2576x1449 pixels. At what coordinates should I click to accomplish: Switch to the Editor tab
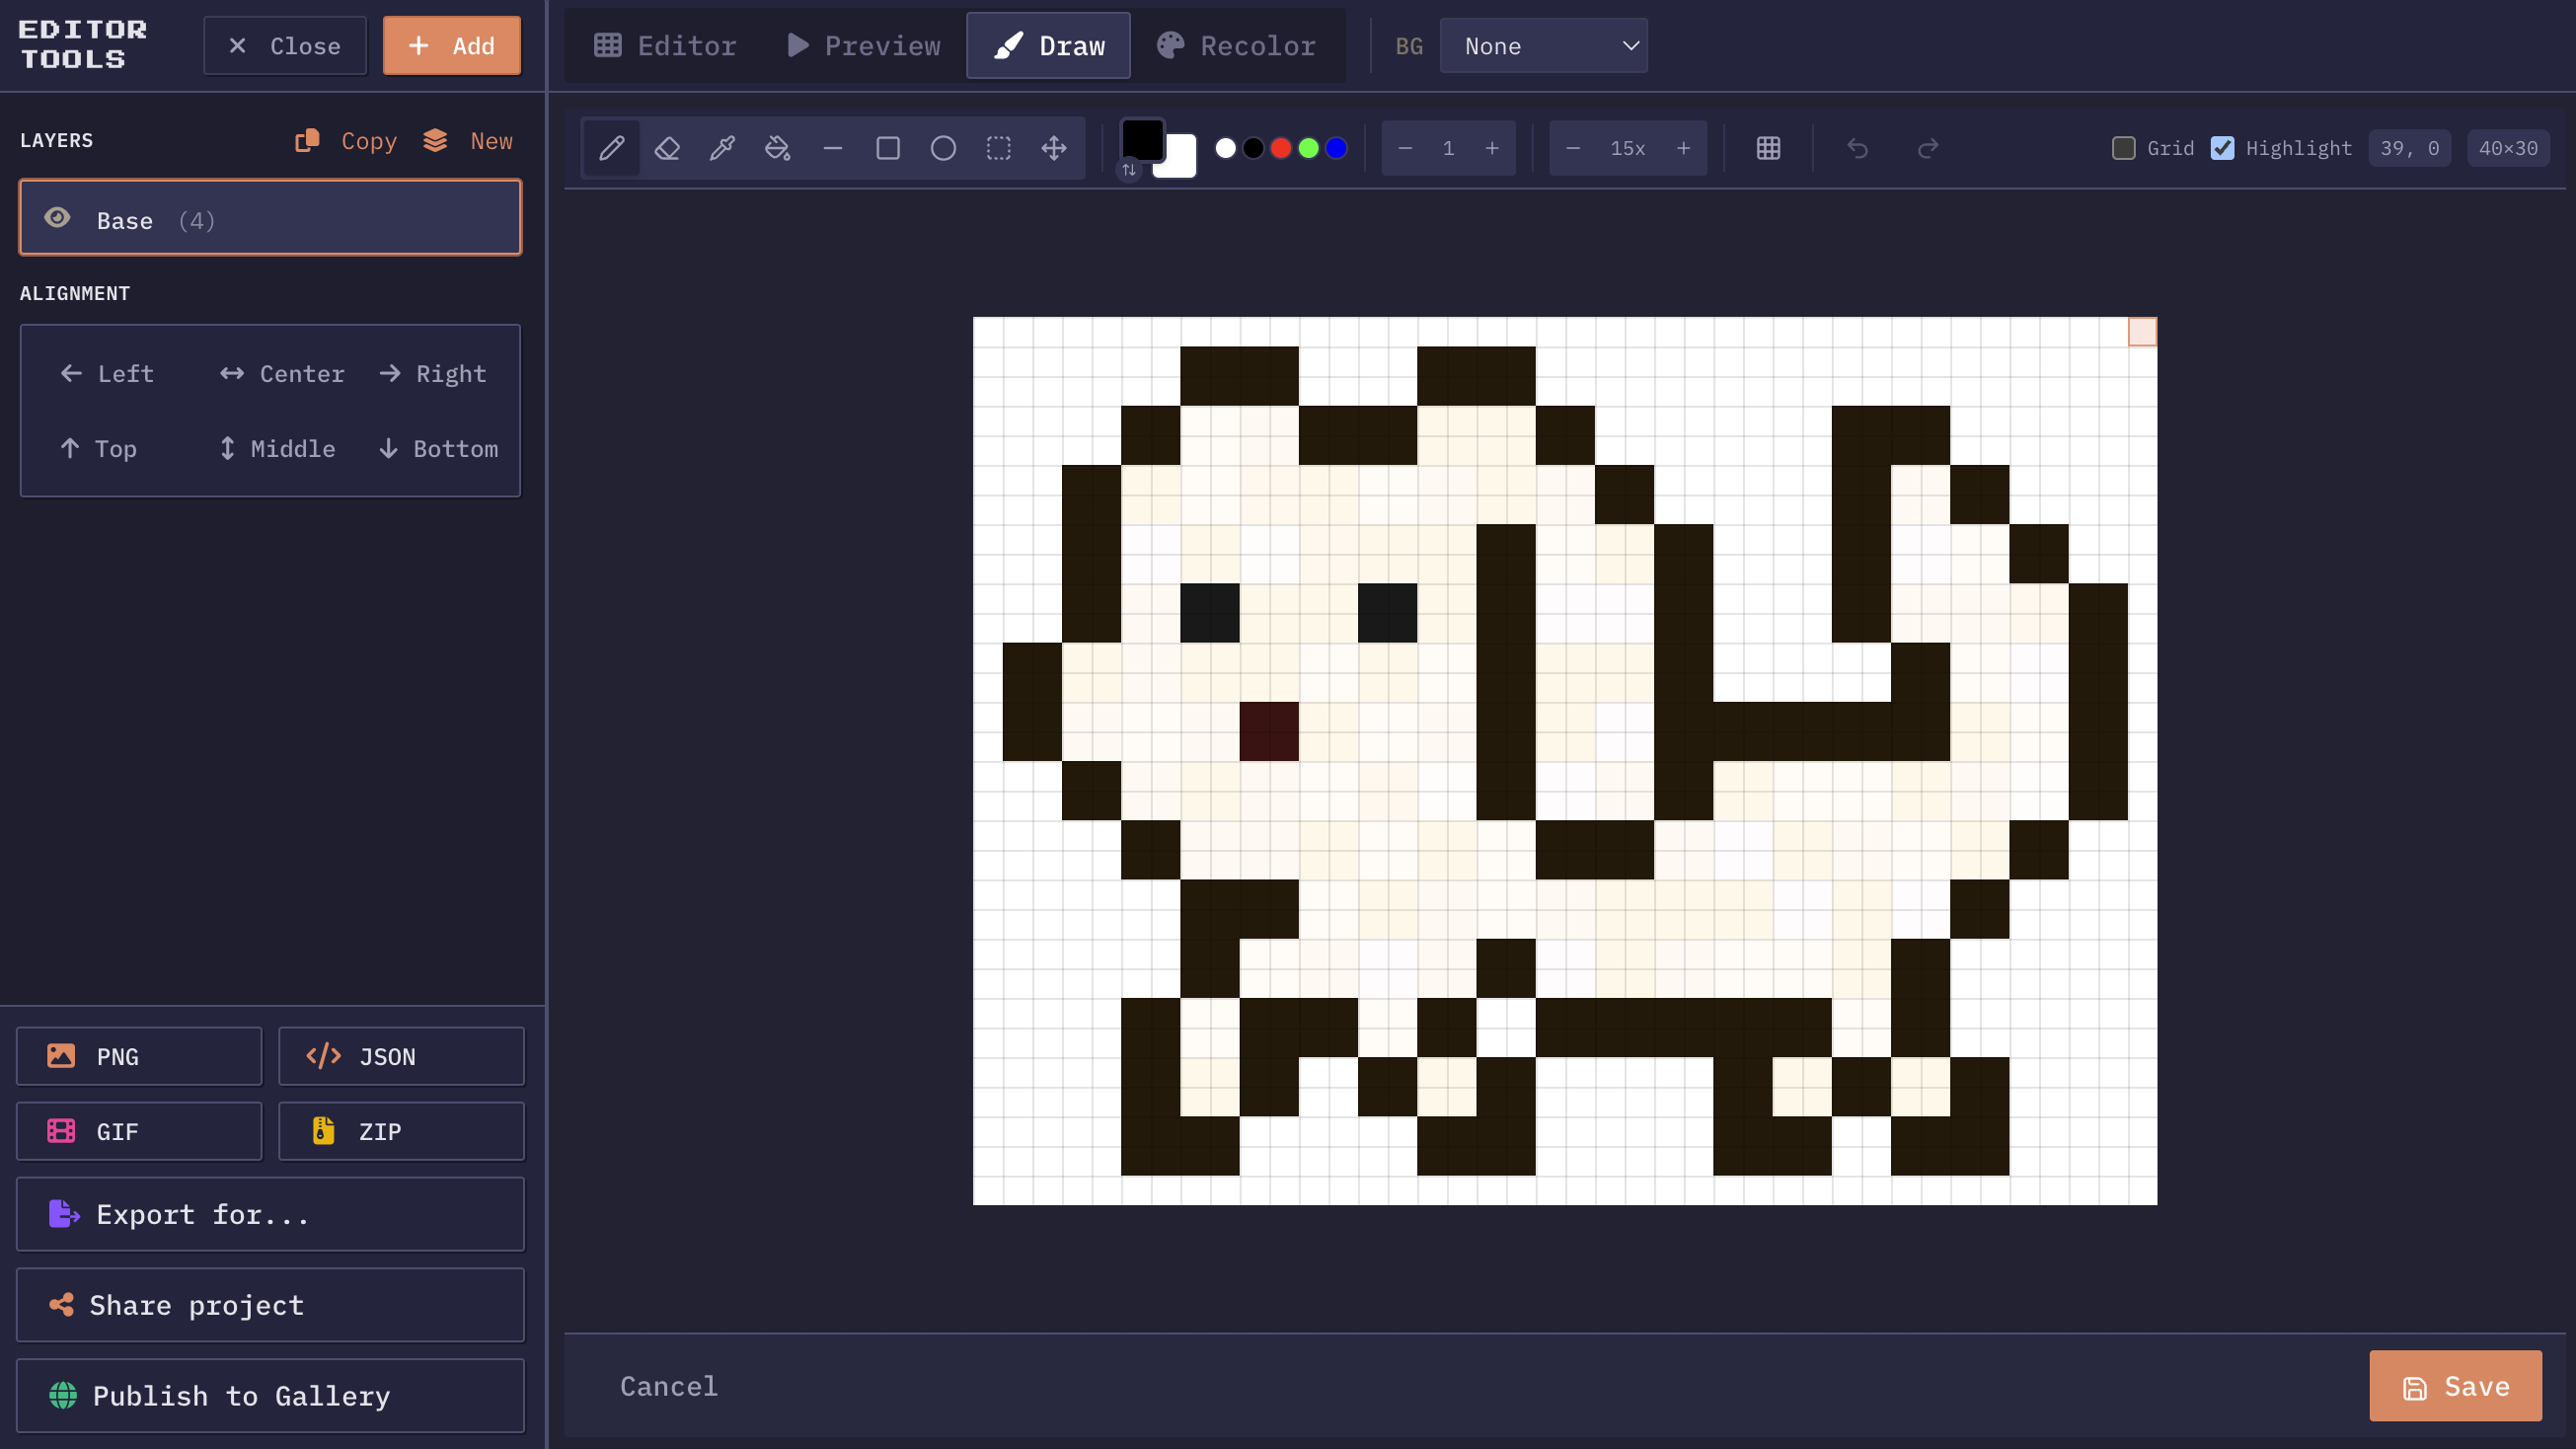[x=665, y=46]
